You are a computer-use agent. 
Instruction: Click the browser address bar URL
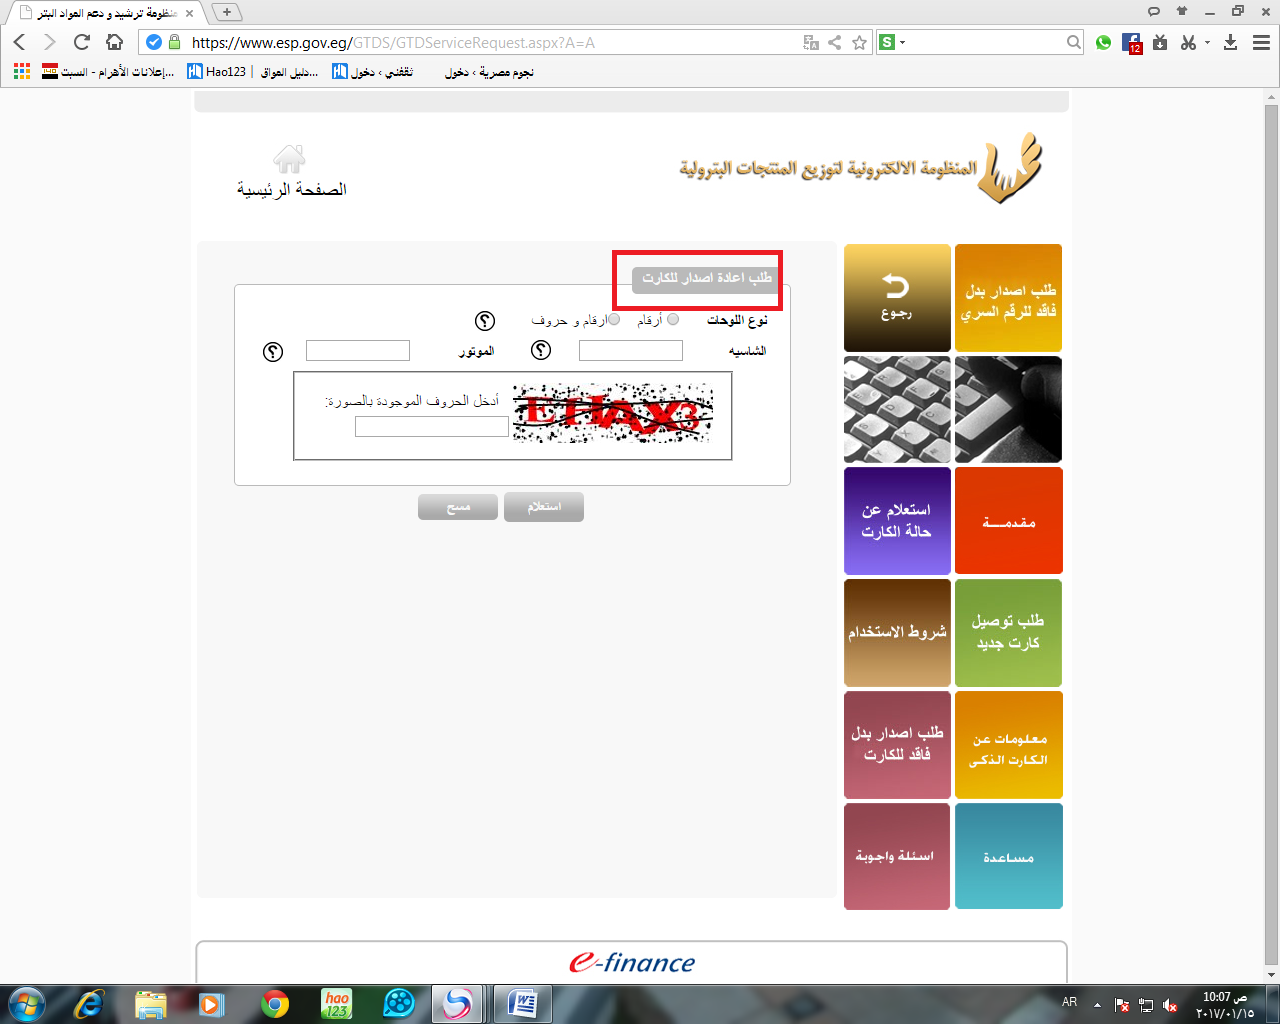click(393, 42)
